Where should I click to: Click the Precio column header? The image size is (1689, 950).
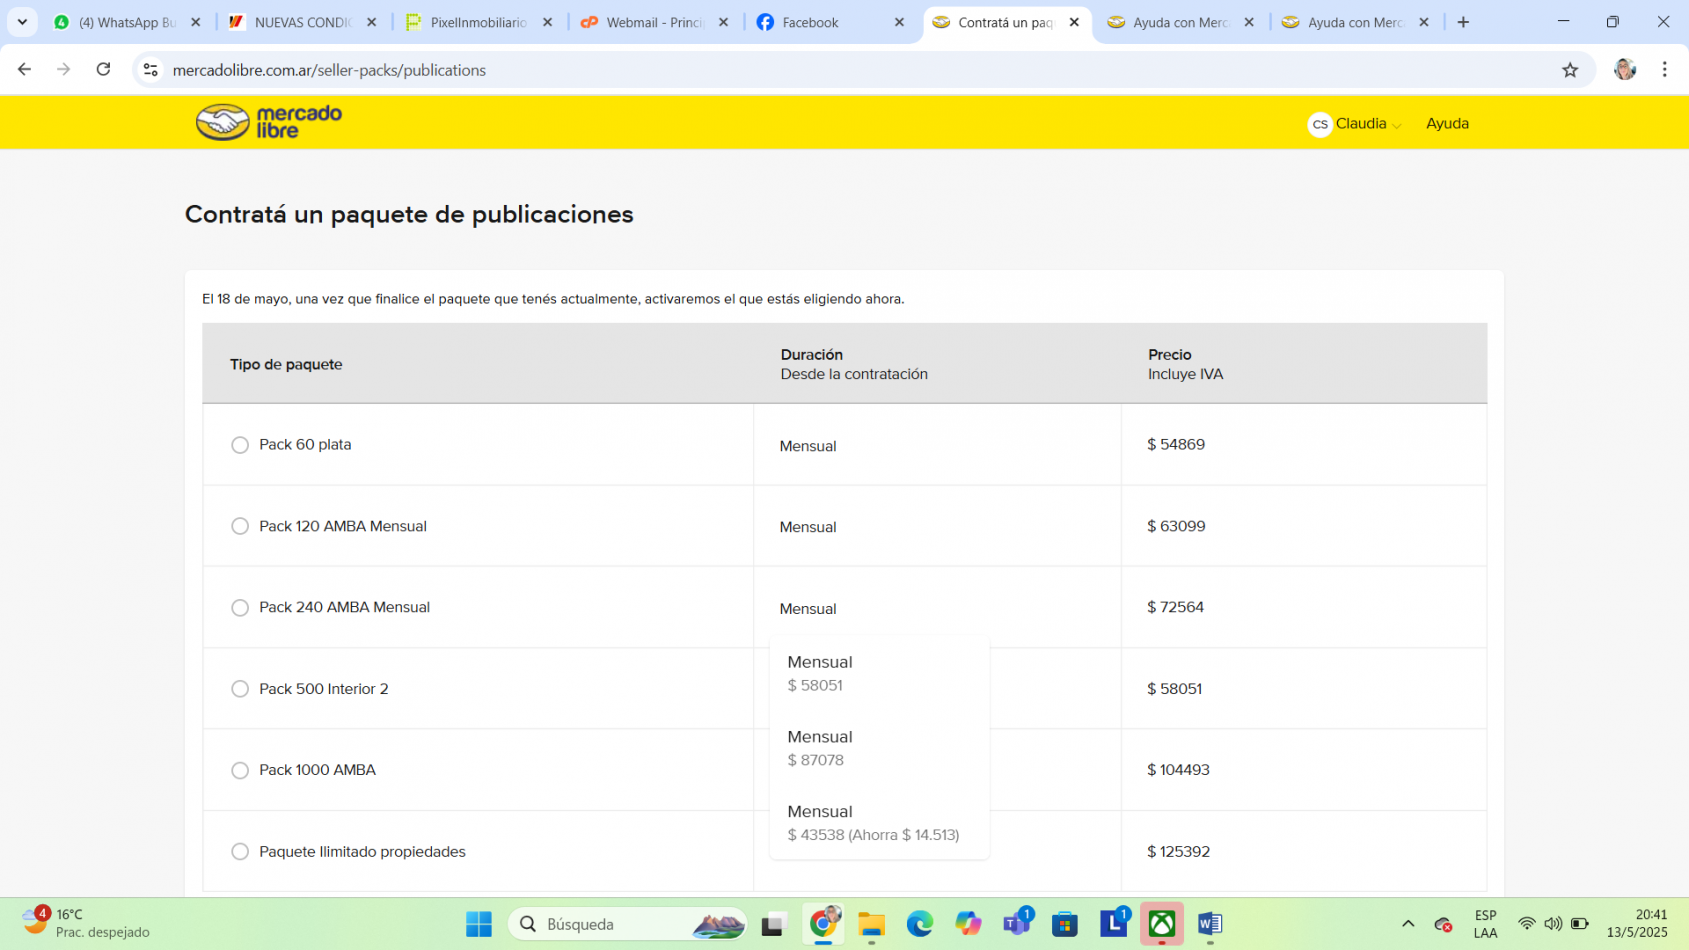(x=1170, y=355)
